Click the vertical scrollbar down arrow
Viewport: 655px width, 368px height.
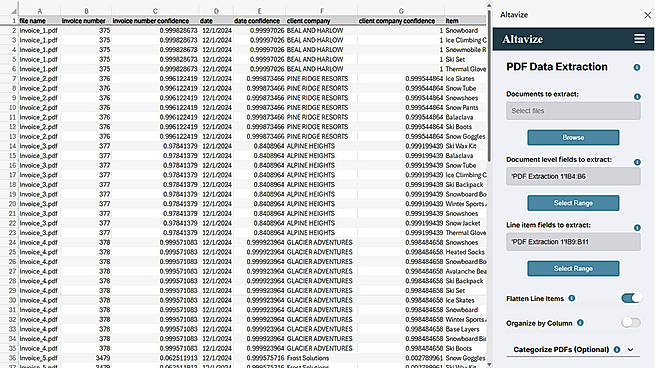pyautogui.click(x=489, y=364)
